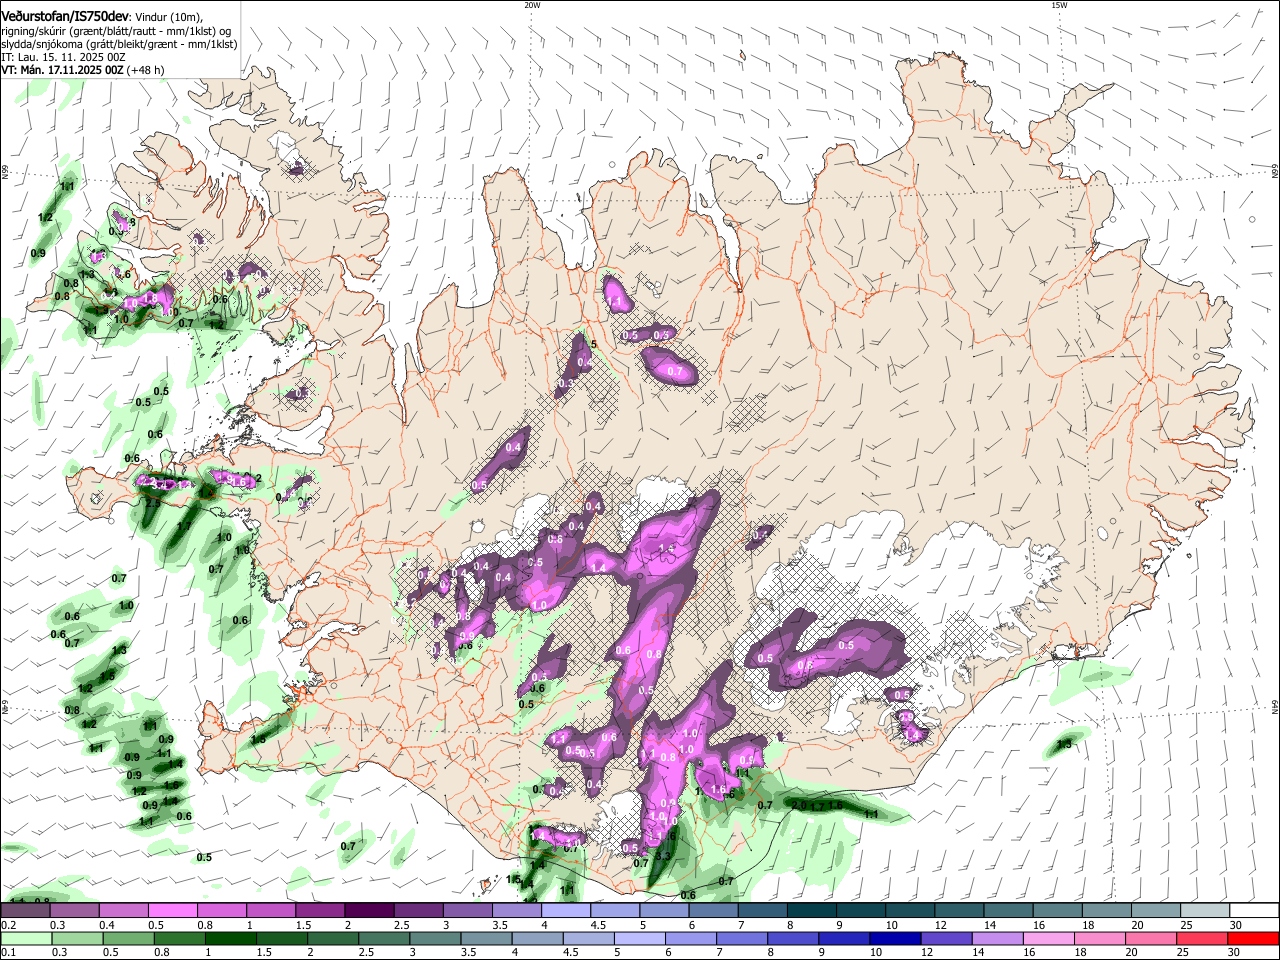This screenshot has width=1280, height=960.
Task: Pick the bright pink snow swatch above 0.5
Action: point(172,910)
